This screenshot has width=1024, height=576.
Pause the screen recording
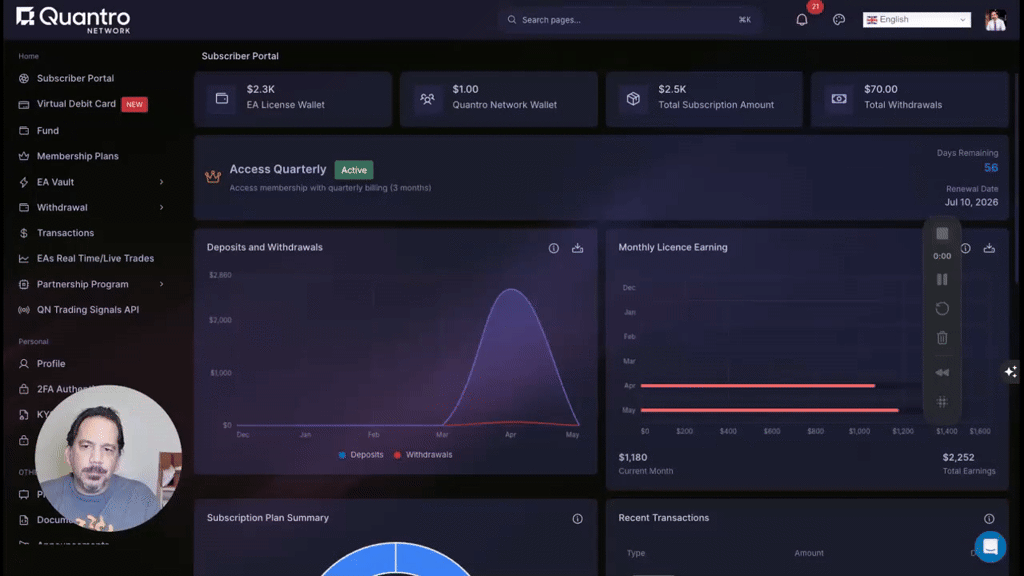(942, 280)
